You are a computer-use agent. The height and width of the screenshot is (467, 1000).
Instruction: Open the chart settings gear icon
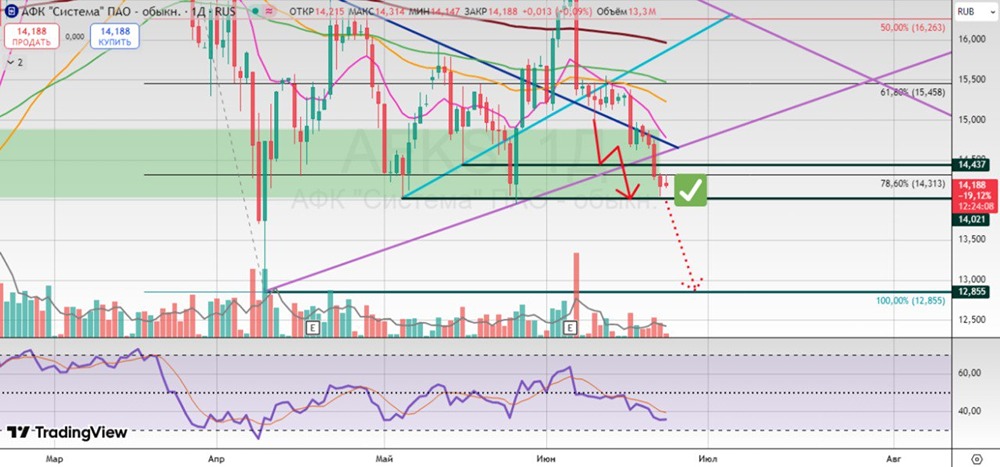click(x=976, y=459)
